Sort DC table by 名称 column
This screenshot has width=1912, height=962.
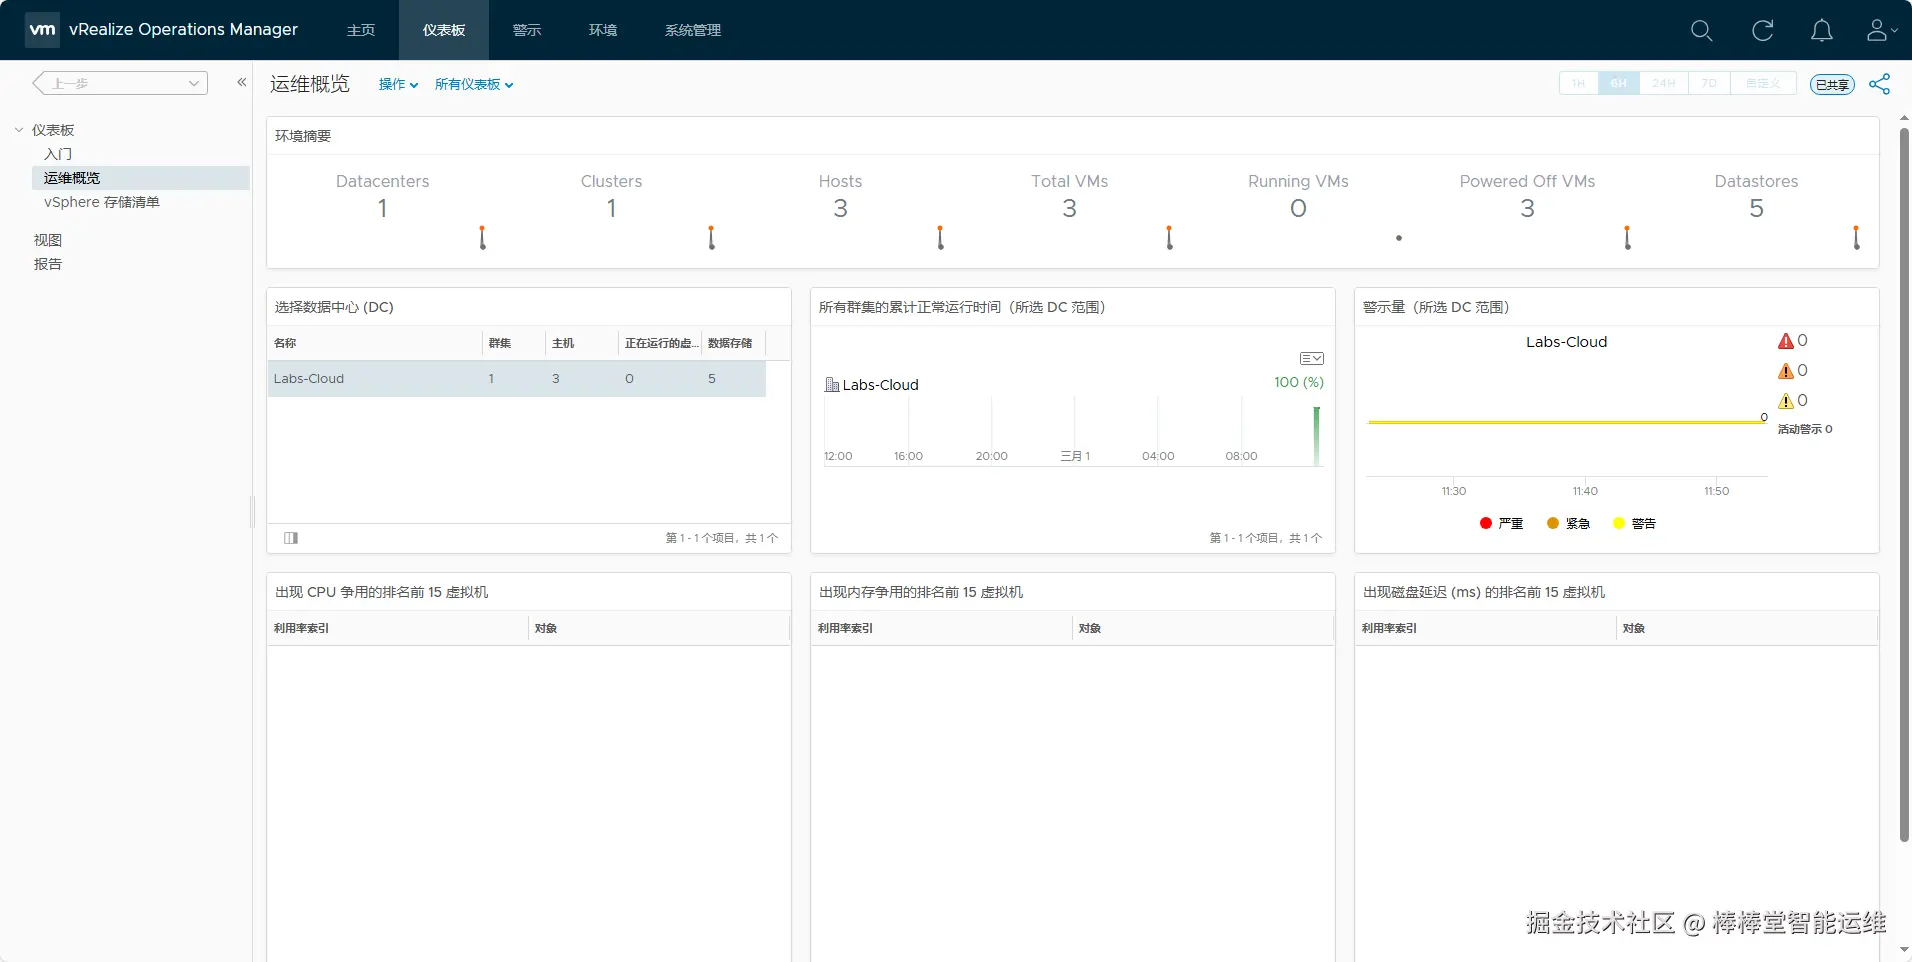(375, 343)
